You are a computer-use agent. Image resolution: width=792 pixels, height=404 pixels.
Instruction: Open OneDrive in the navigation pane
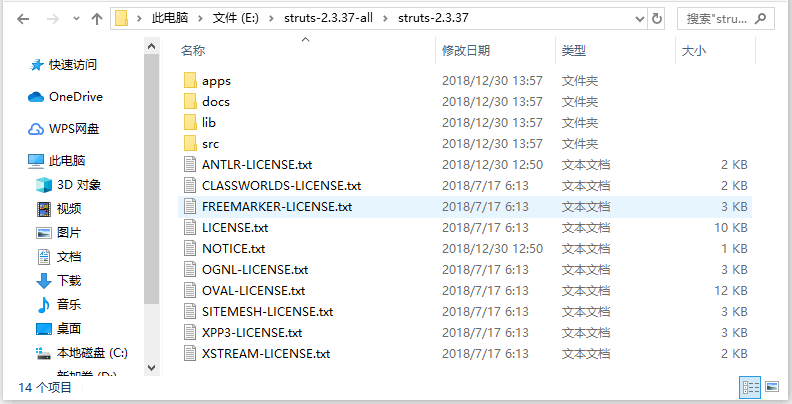[x=76, y=96]
